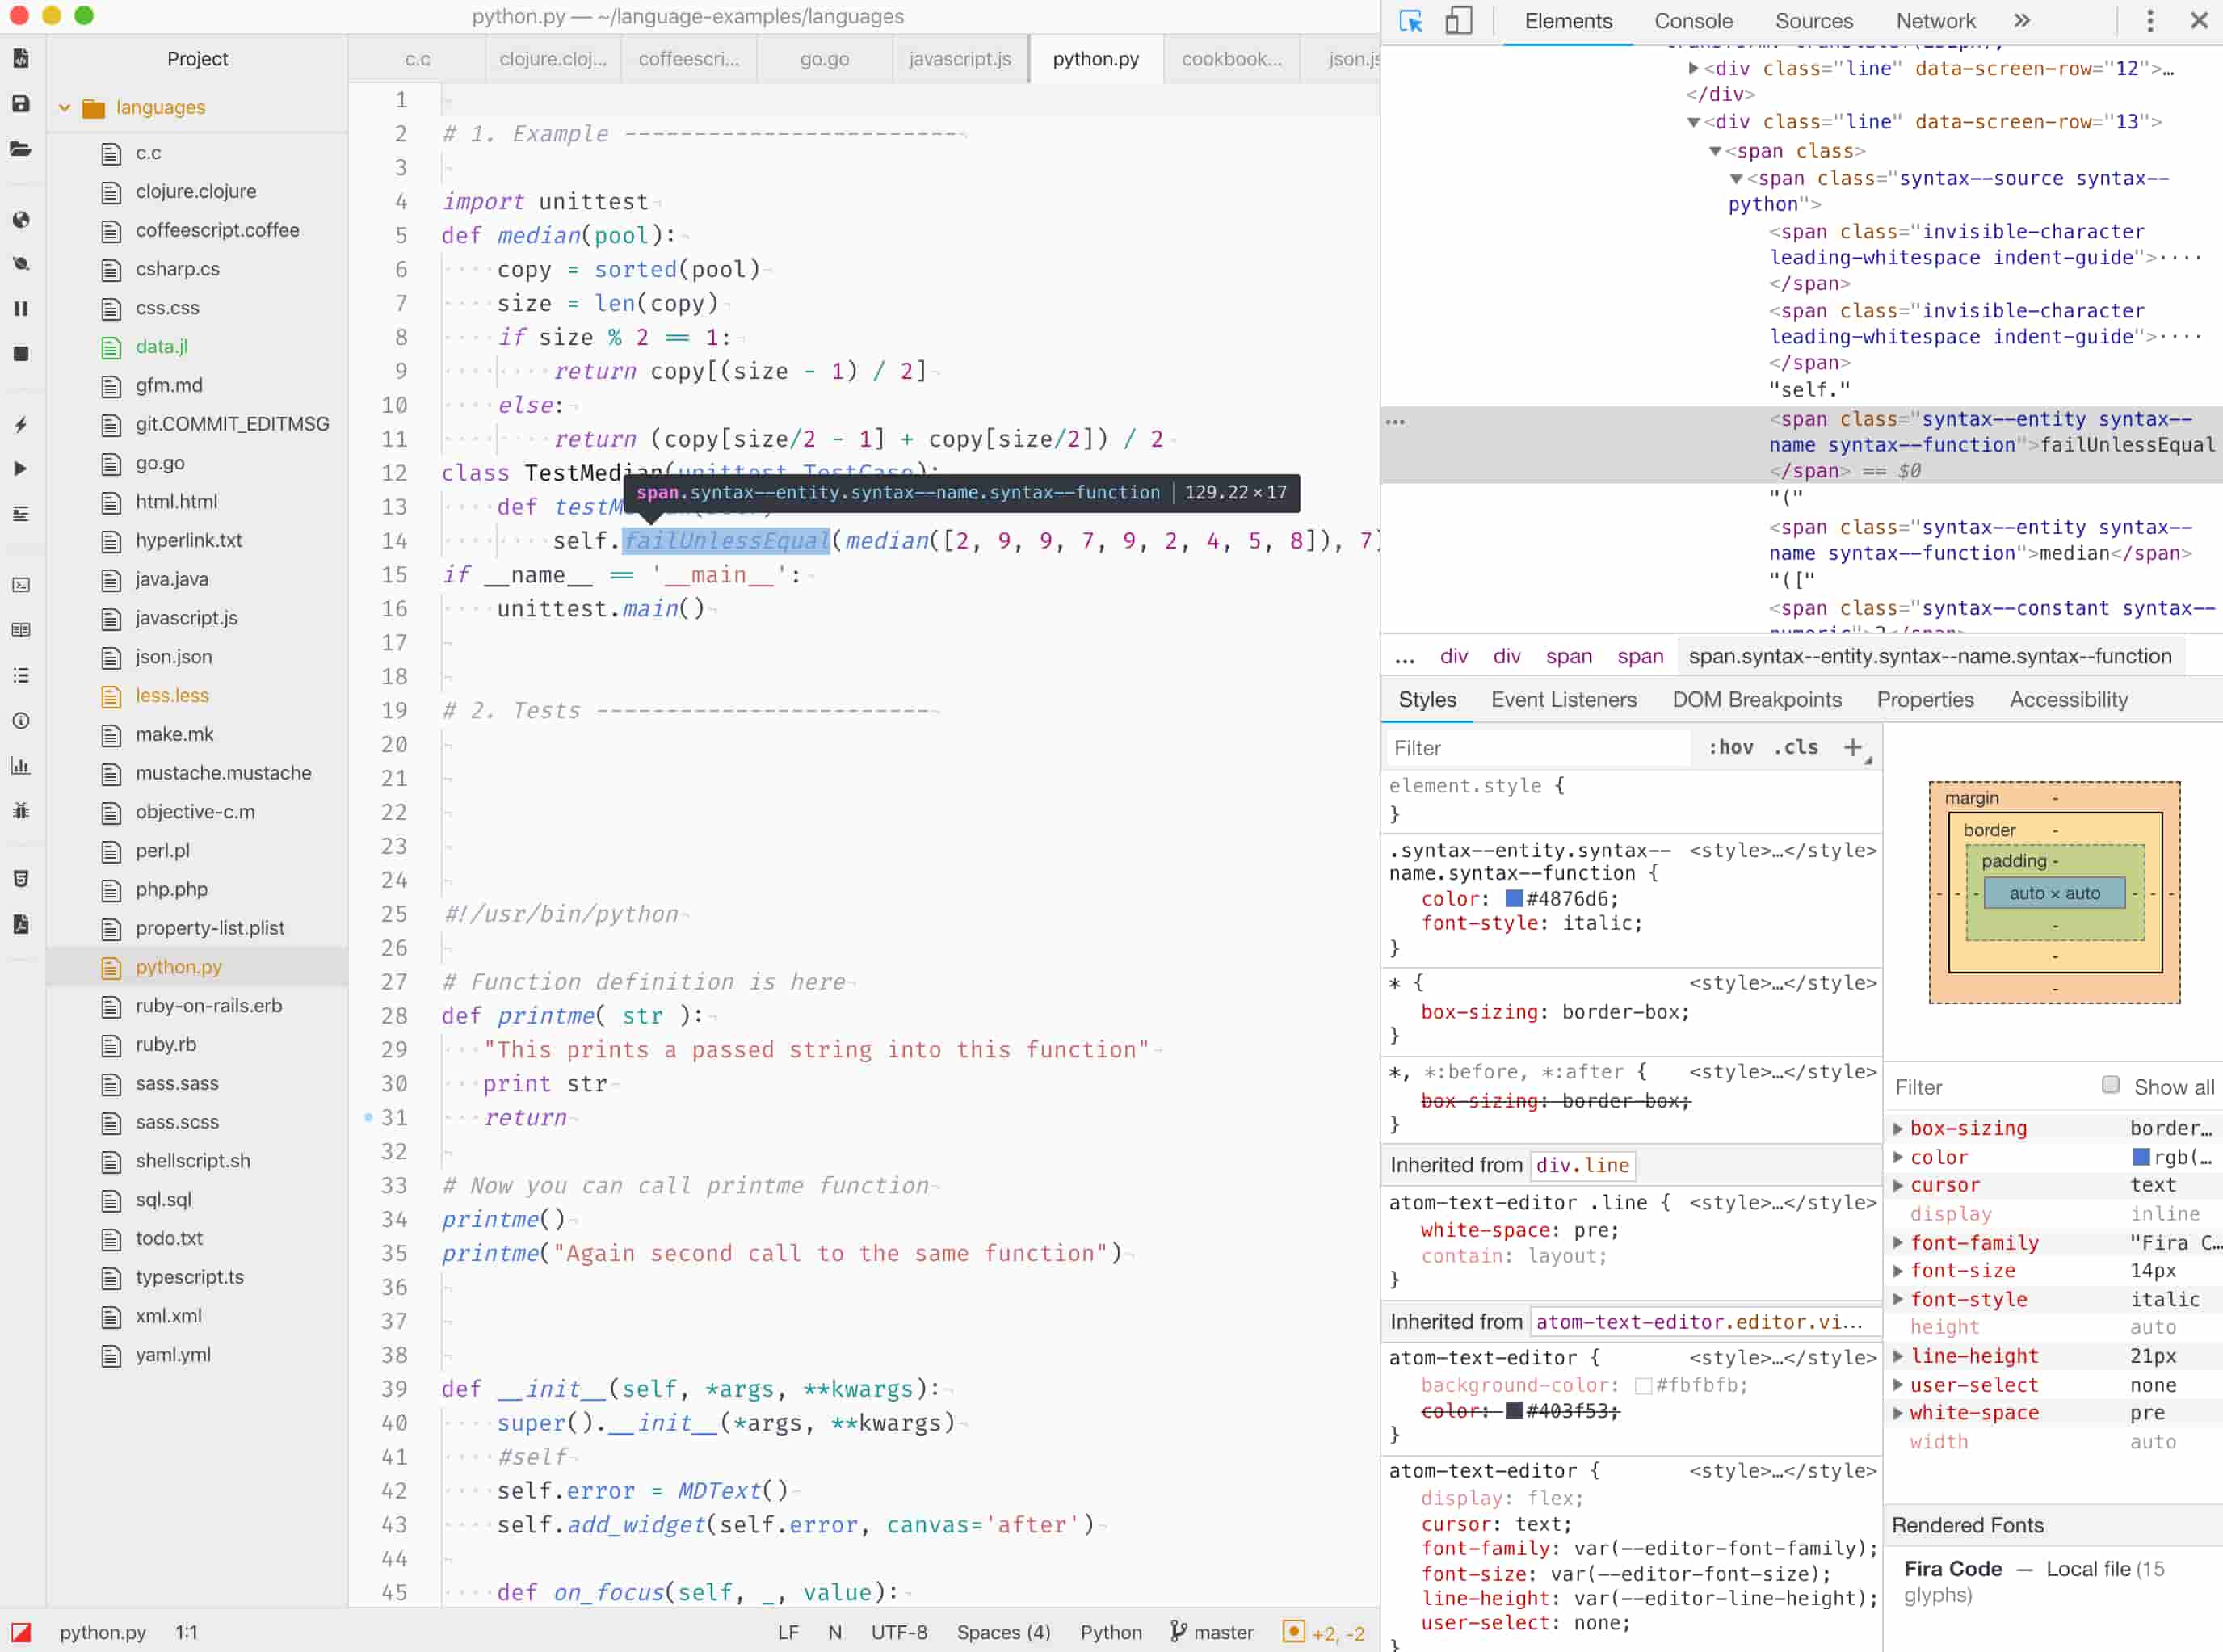Open DevTools three-dot customize menu
The height and width of the screenshot is (1652, 2223).
click(2150, 21)
